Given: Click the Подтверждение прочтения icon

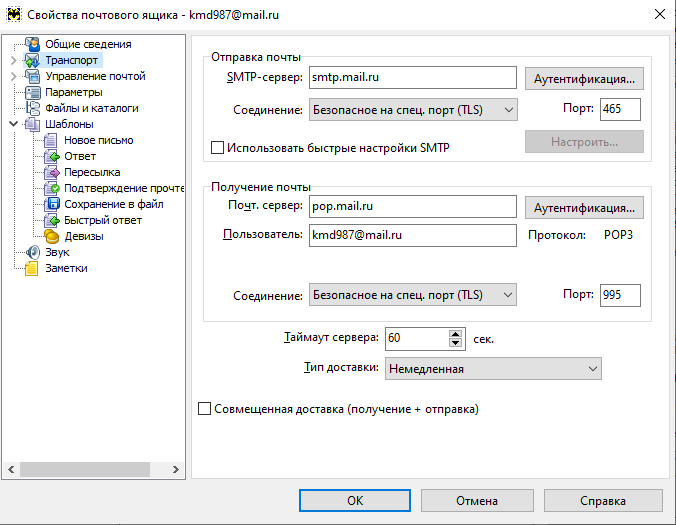Looking at the screenshot, I should click(x=51, y=188).
